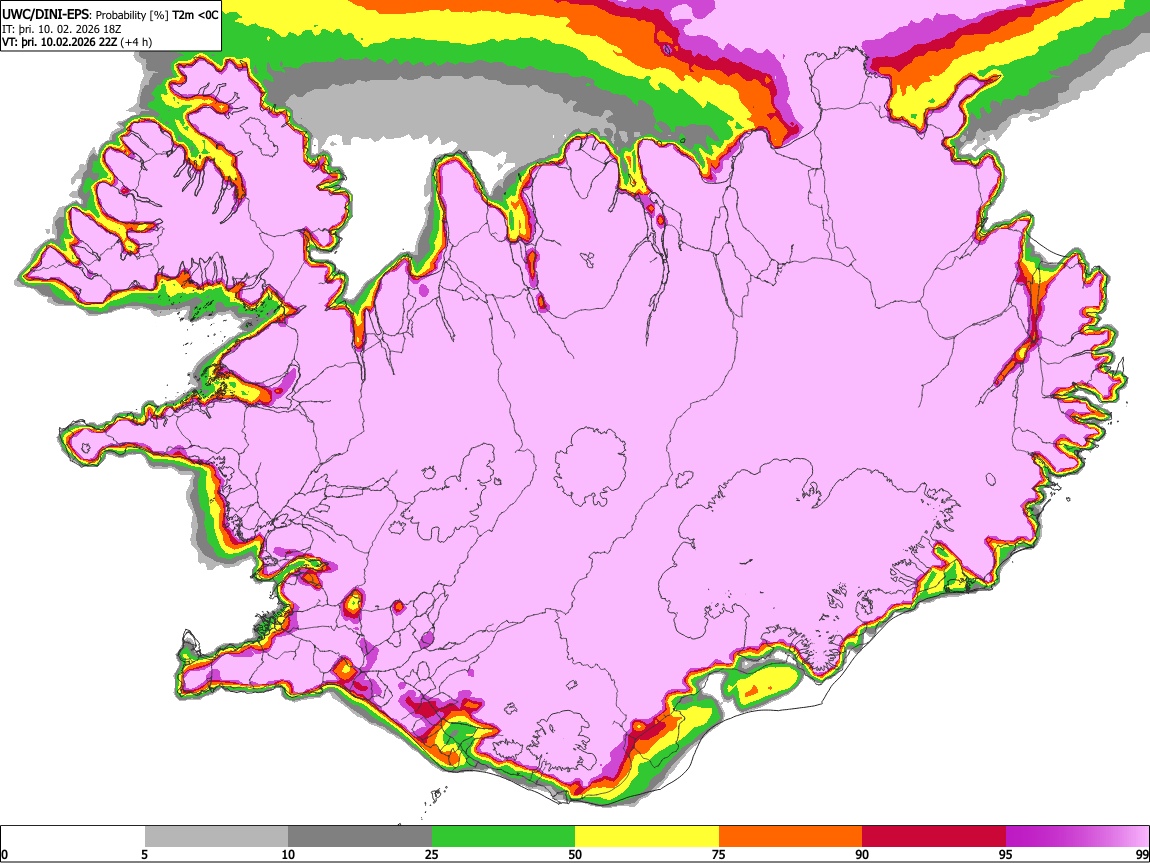Click the green 25–50 legend segment
This screenshot has width=1150, height=863.
[503, 837]
